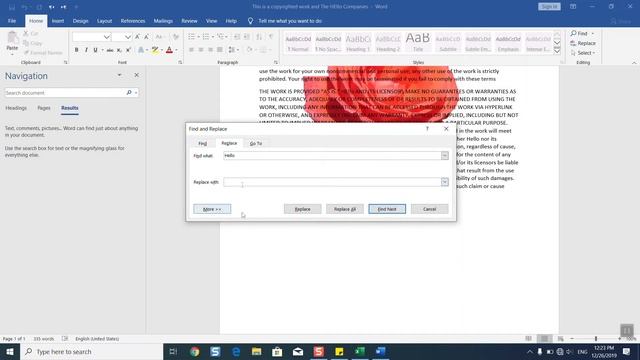Open Google Chrome from the taskbar
The width and height of the screenshot is (640, 360).
click(x=195, y=351)
